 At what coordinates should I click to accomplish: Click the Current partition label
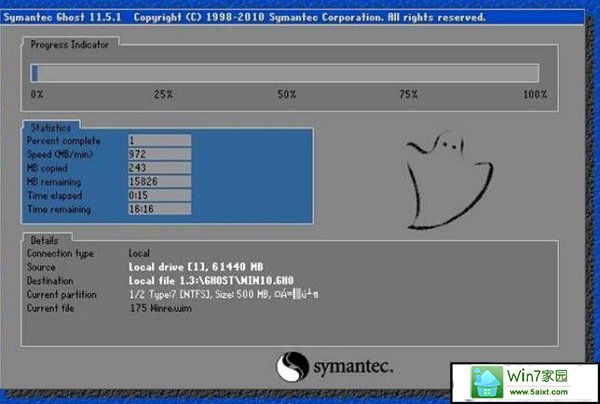tap(62, 295)
